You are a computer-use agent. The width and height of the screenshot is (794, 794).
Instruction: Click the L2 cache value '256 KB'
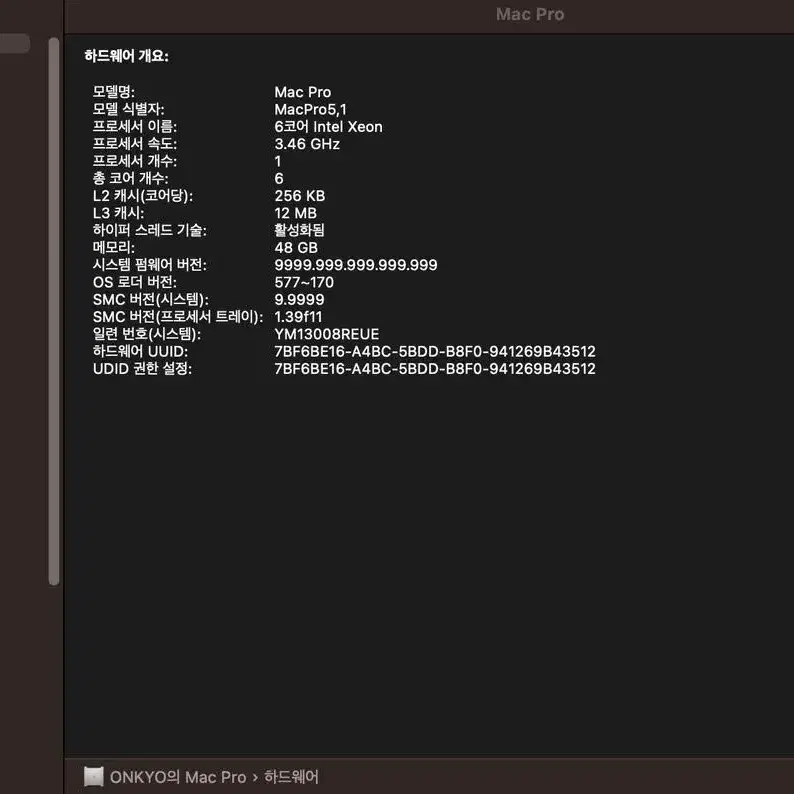(x=300, y=195)
